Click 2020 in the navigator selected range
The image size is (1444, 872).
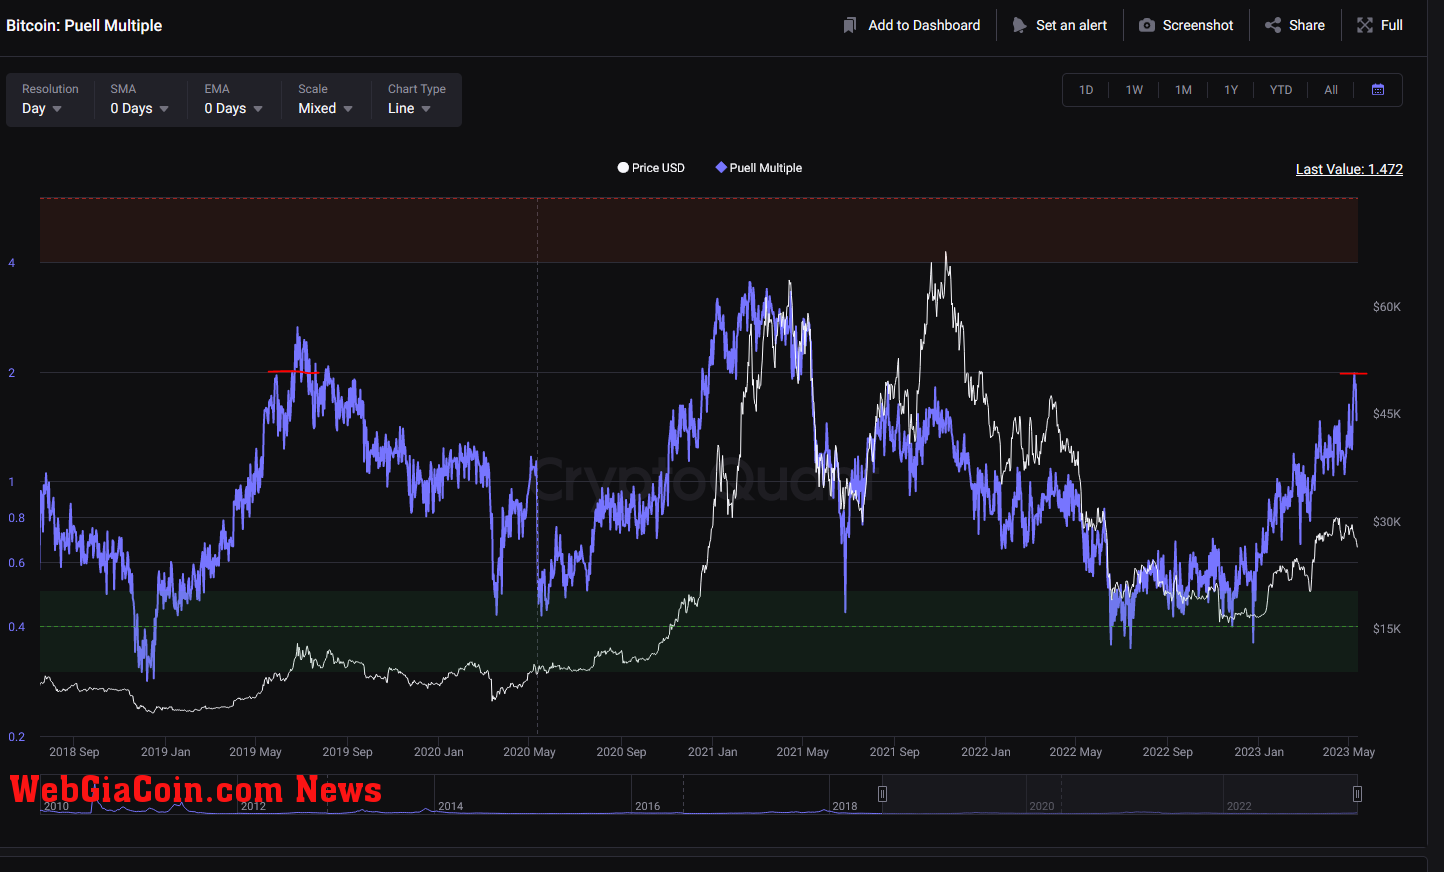click(1042, 806)
